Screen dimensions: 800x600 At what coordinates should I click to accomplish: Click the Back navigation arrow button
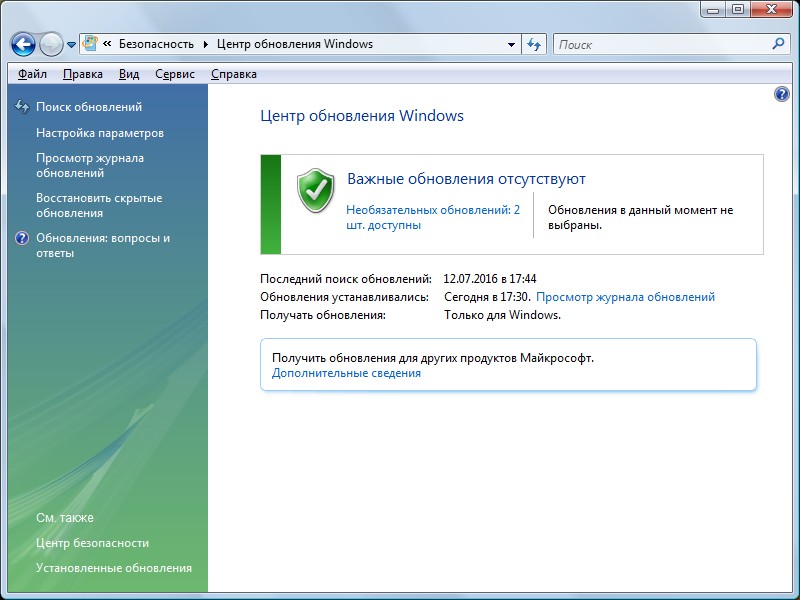tap(23, 44)
